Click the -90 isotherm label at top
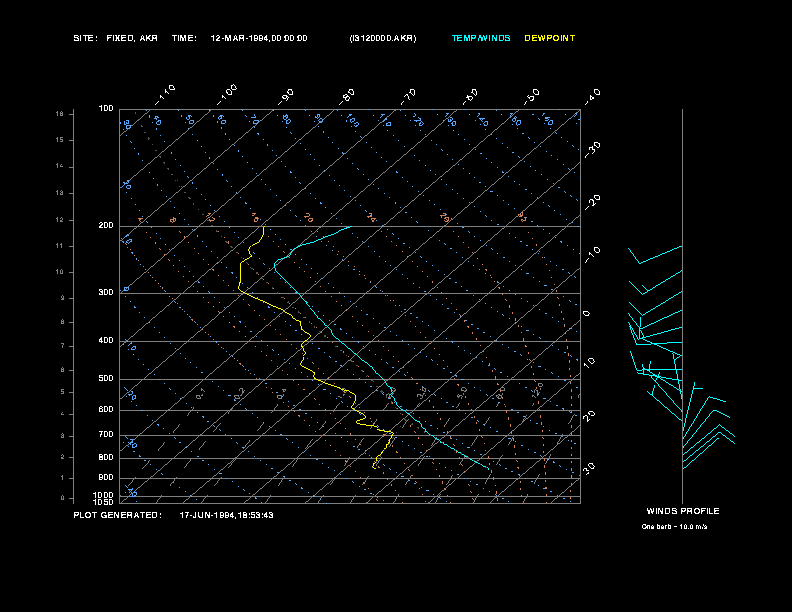 (285, 97)
